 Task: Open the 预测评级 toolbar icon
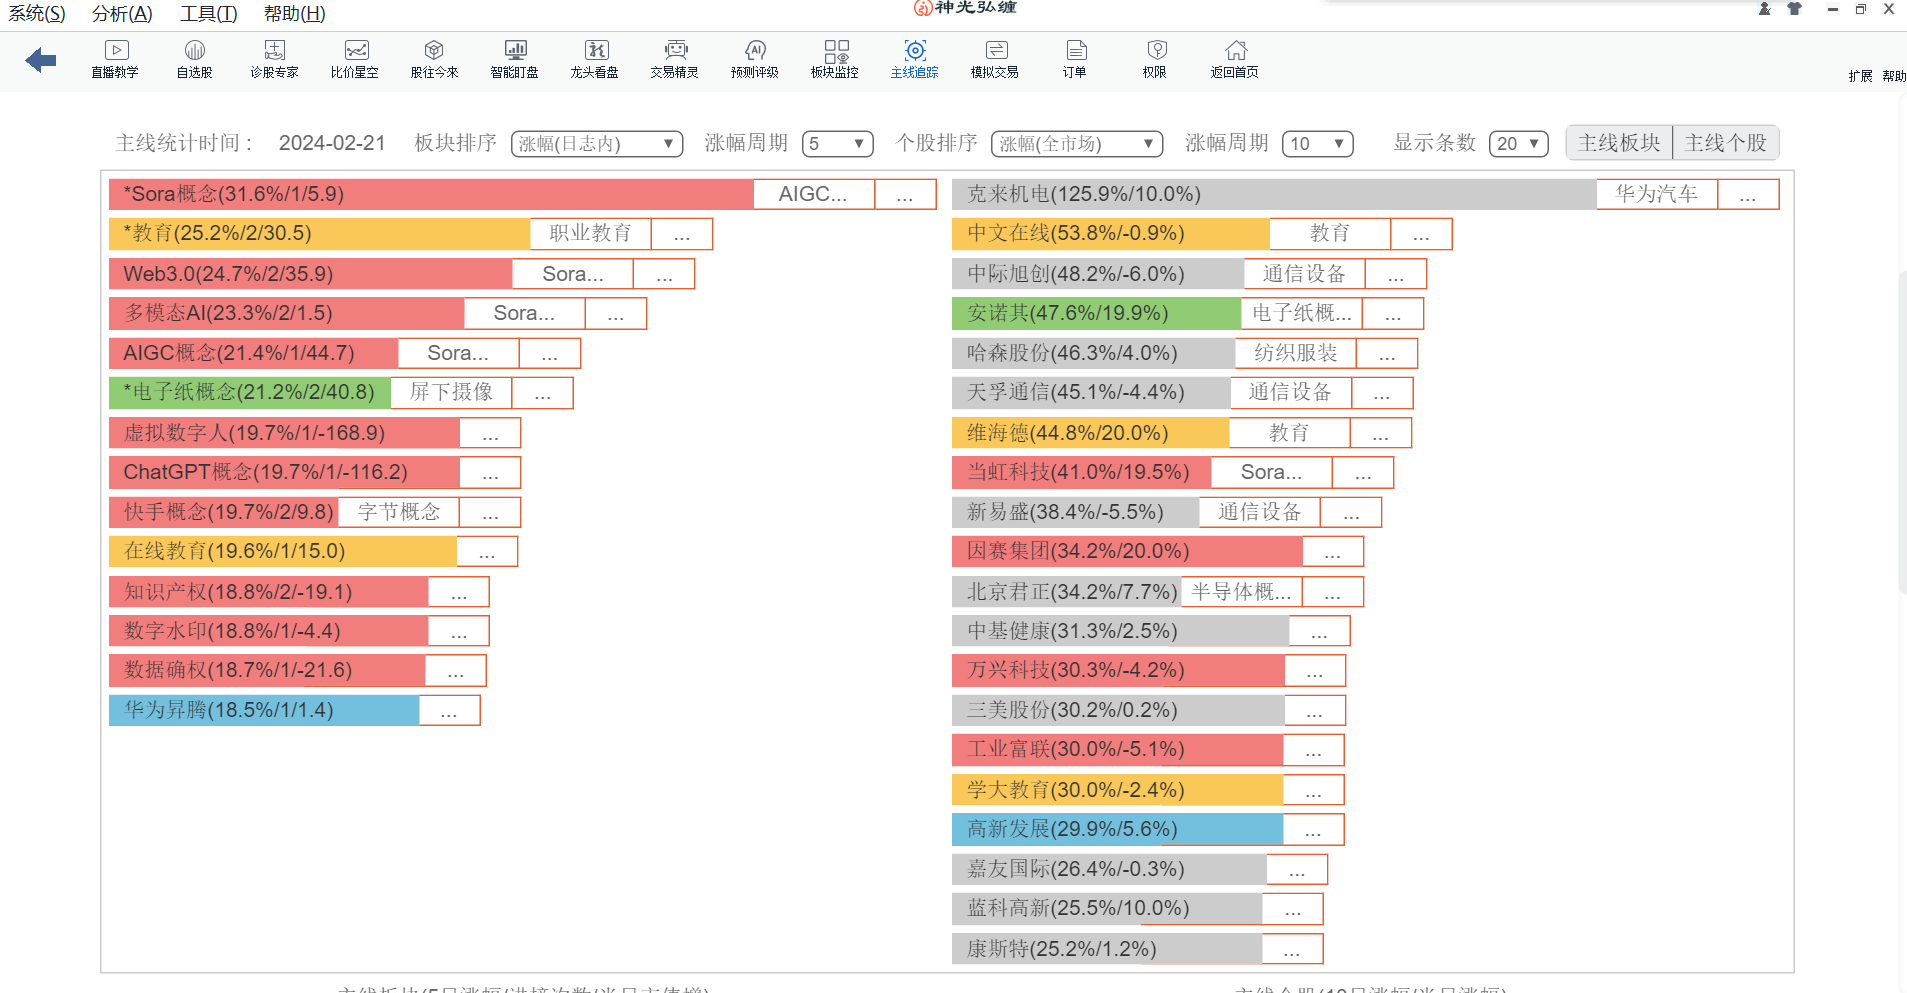click(x=755, y=59)
